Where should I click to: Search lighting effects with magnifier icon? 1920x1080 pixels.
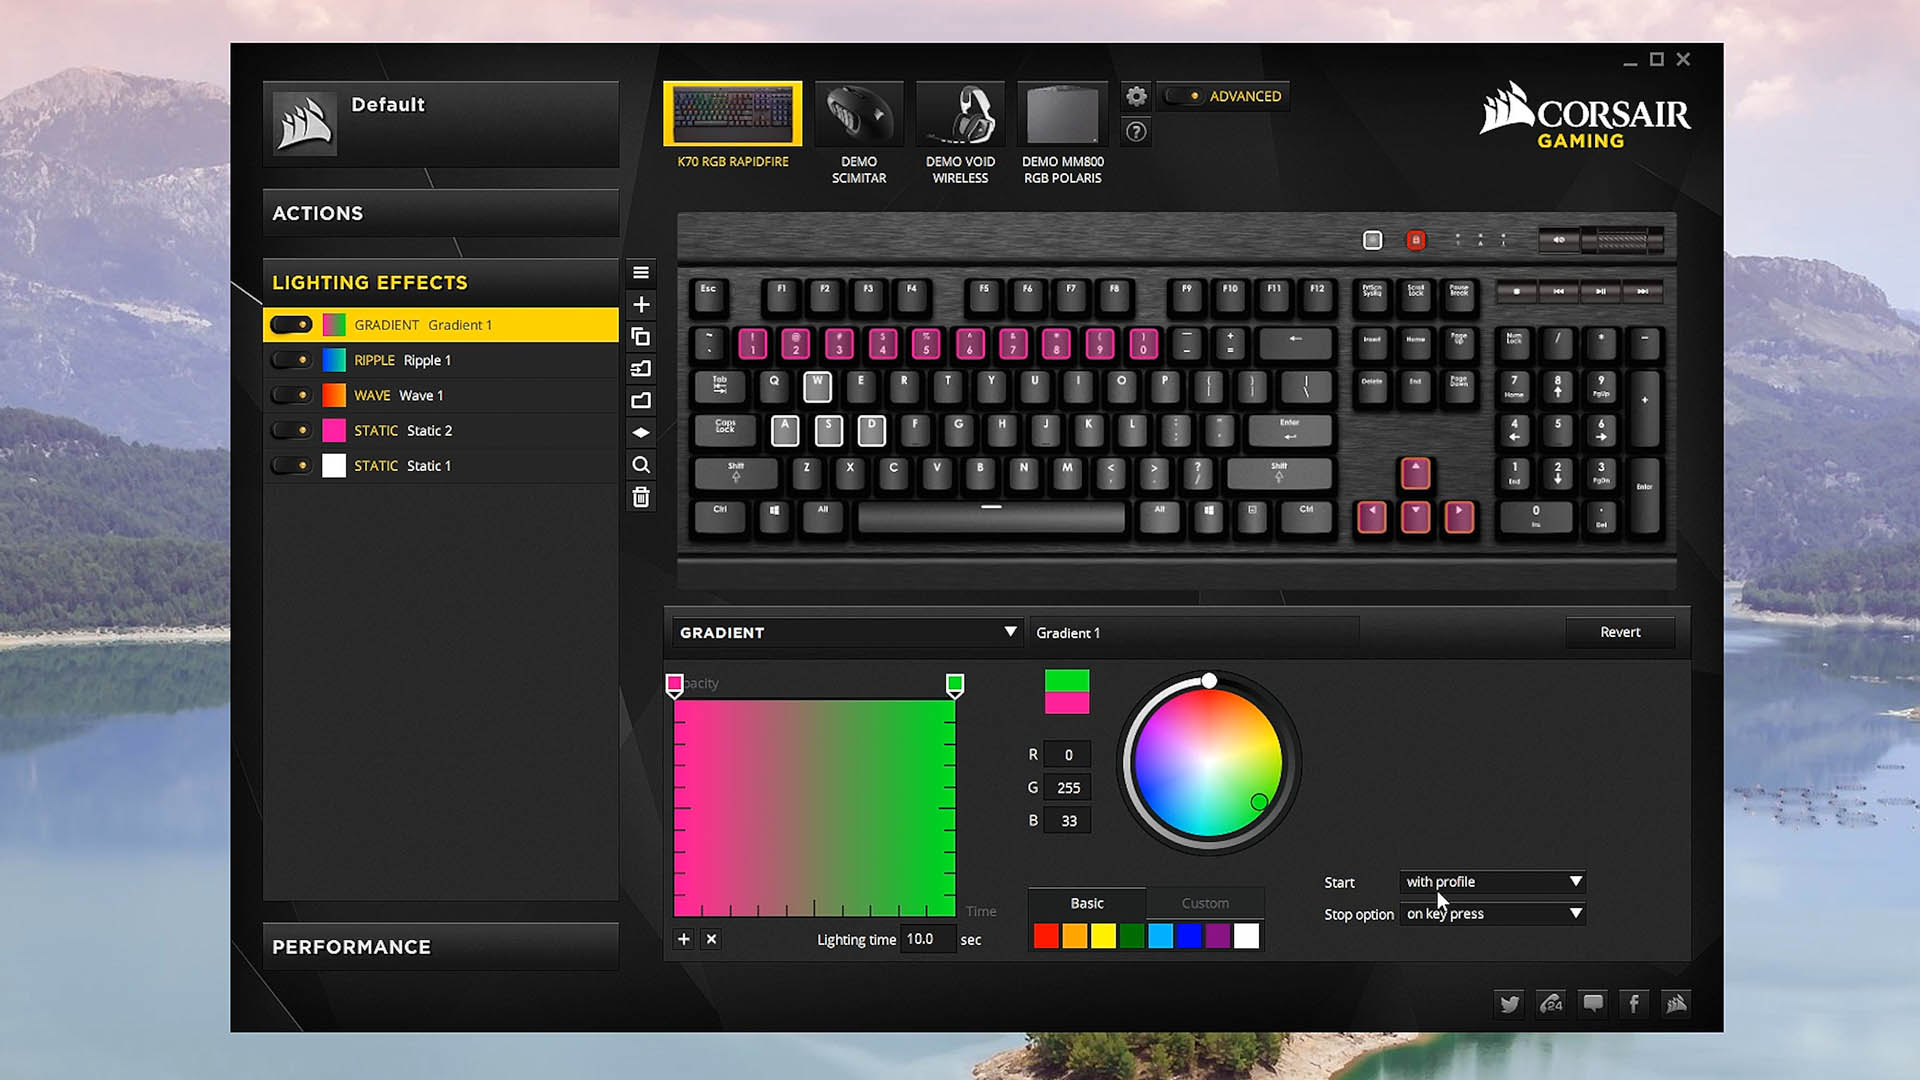click(x=641, y=465)
